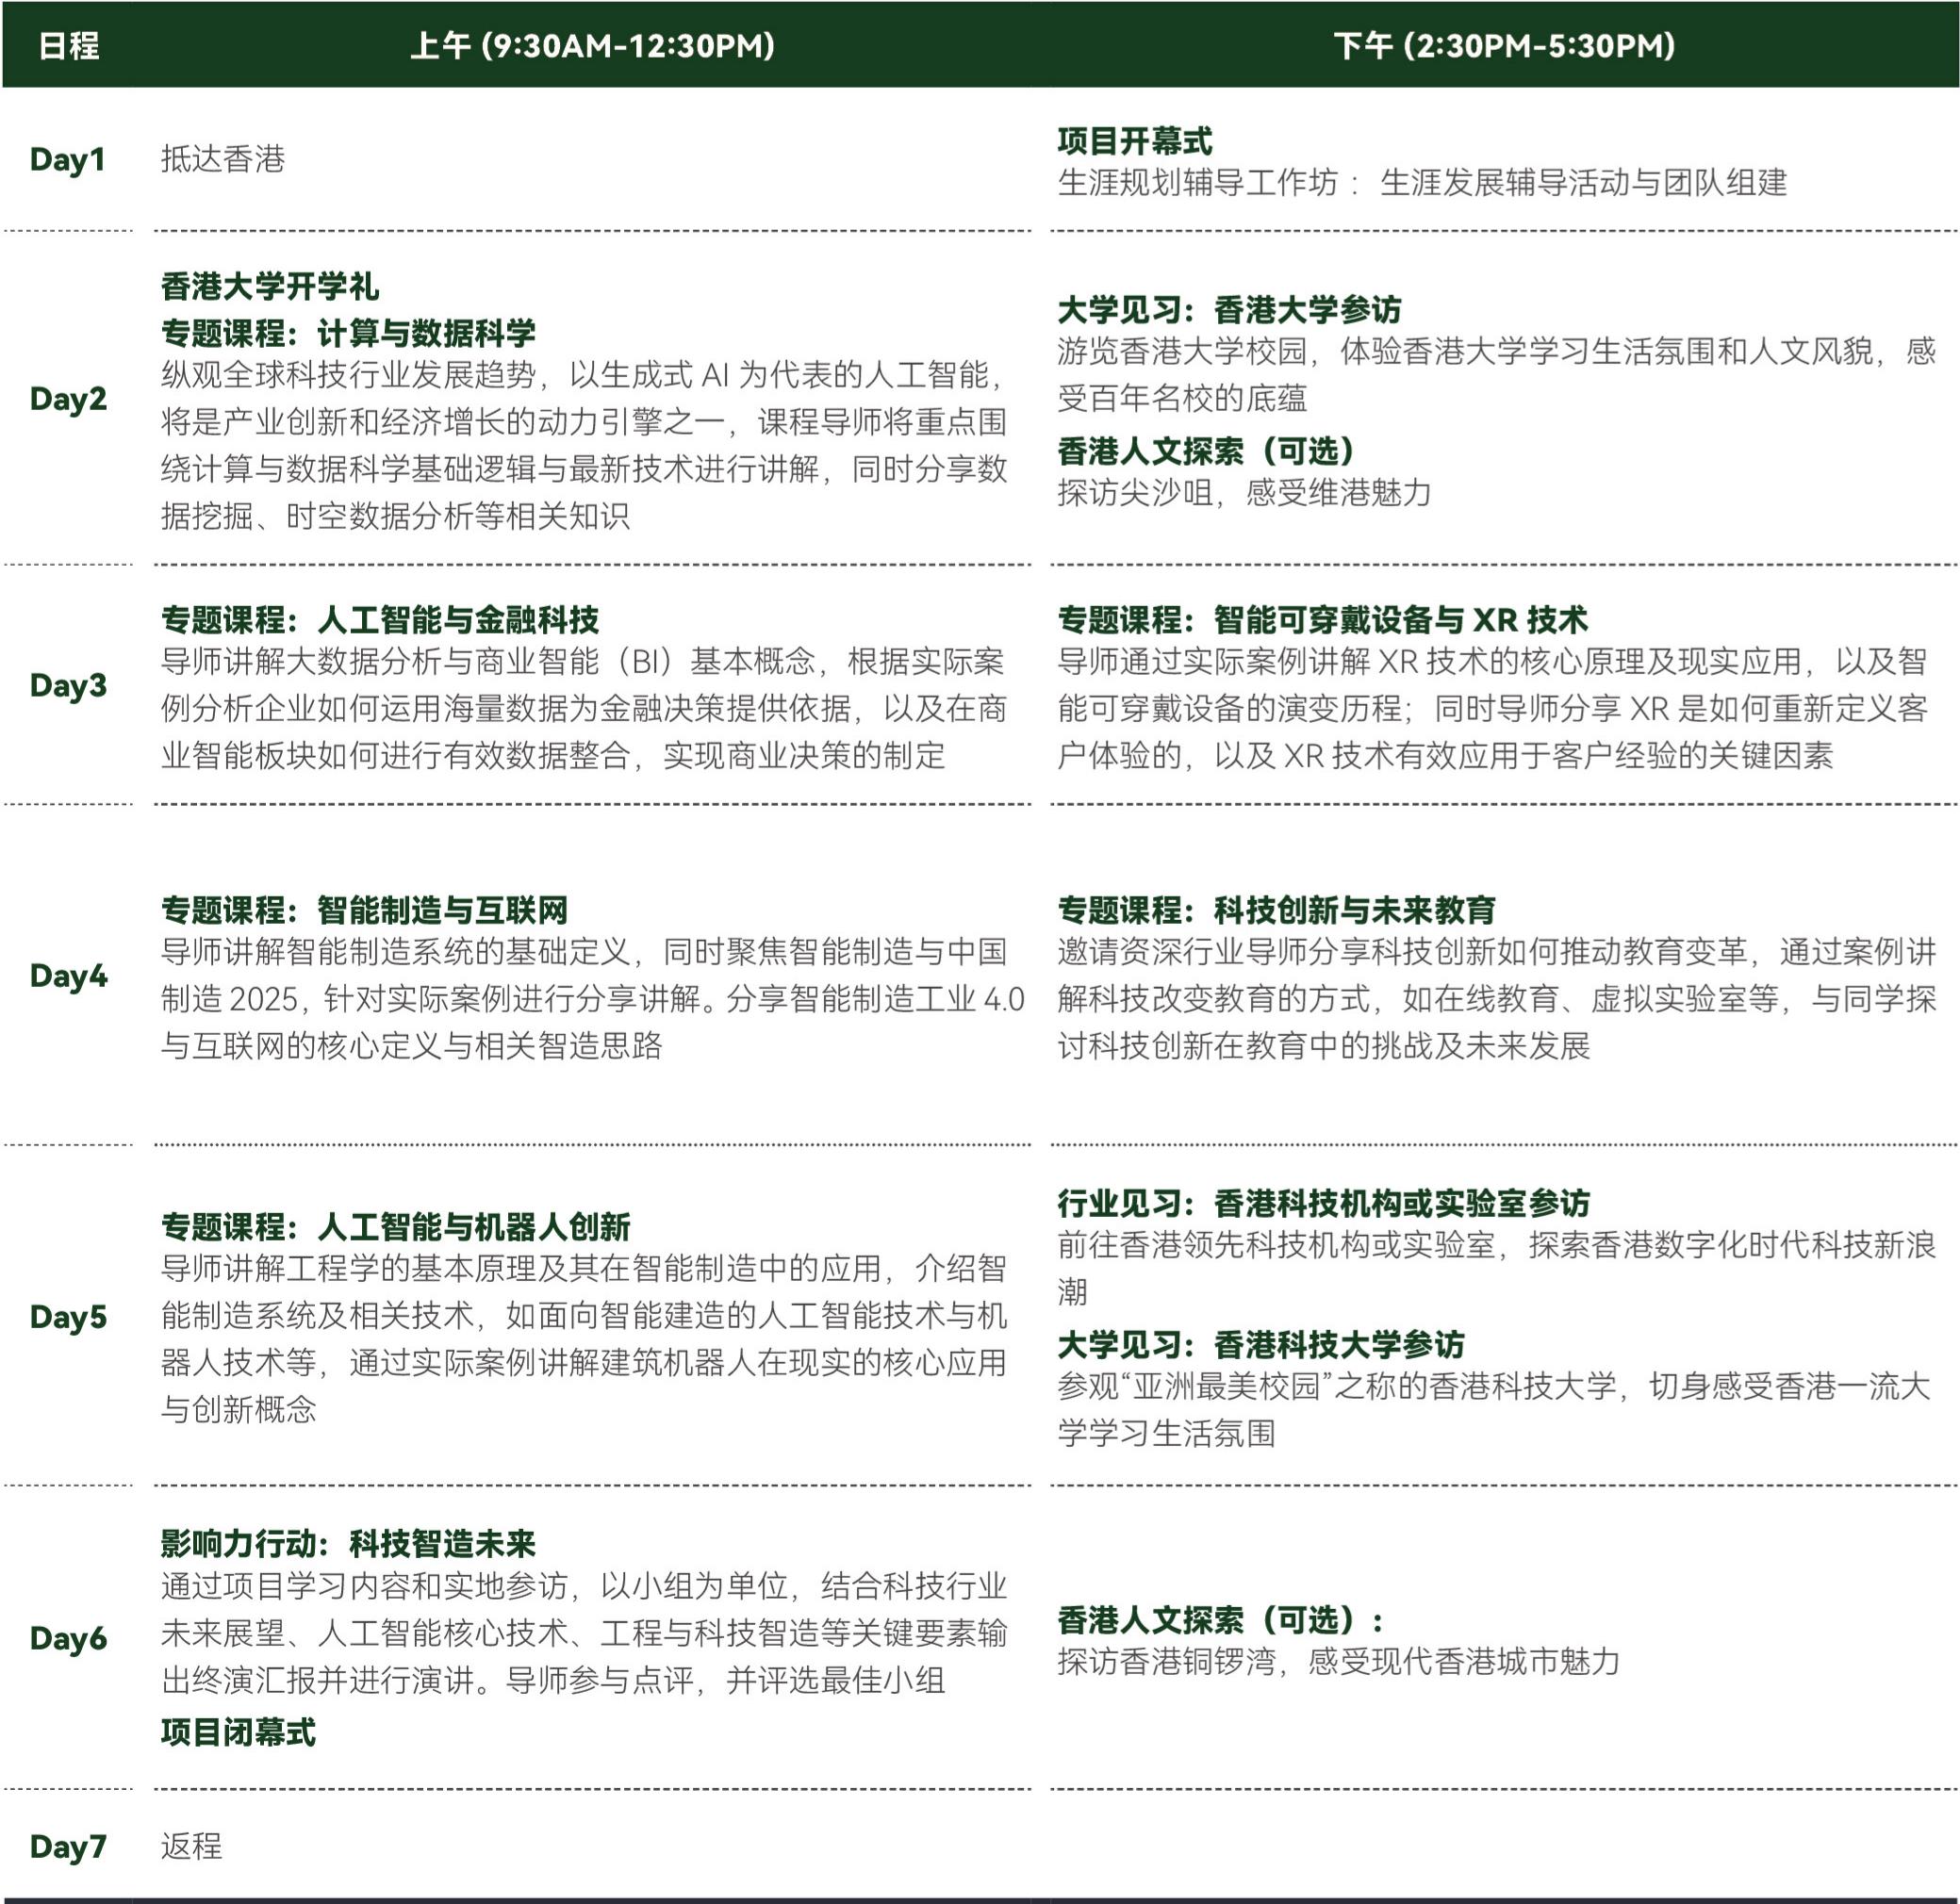The image size is (1960, 1904).
Task: Select the Day4 row label
Action: (68, 976)
